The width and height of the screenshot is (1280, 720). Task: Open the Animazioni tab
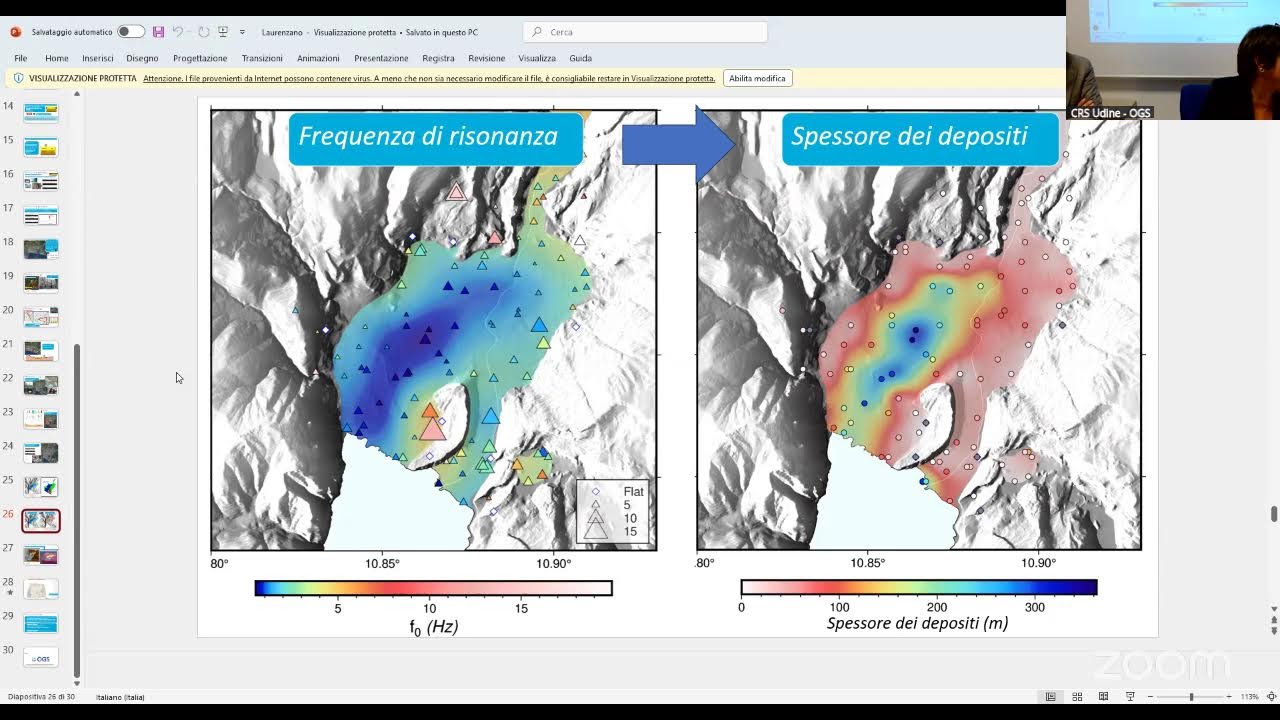click(318, 58)
